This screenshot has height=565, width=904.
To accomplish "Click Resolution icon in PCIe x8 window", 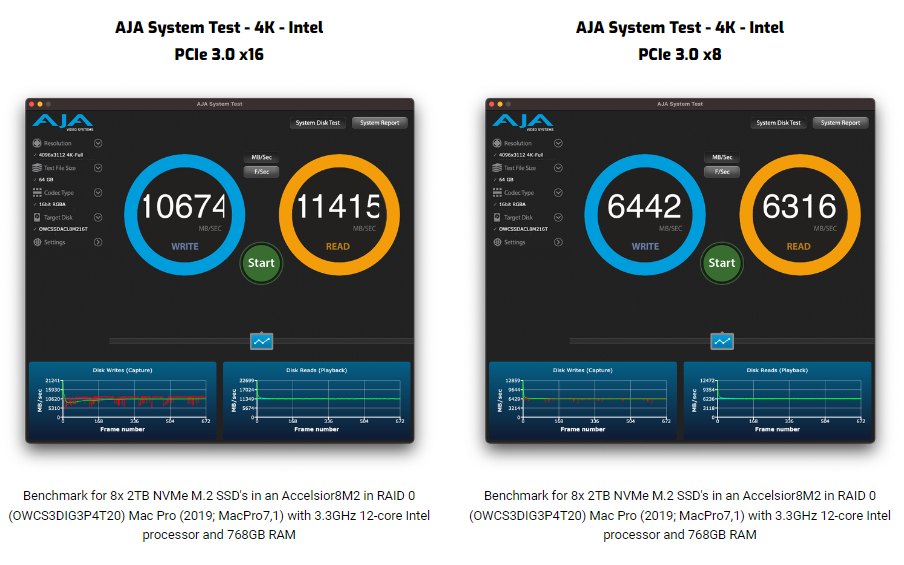I will pyautogui.click(x=497, y=143).
